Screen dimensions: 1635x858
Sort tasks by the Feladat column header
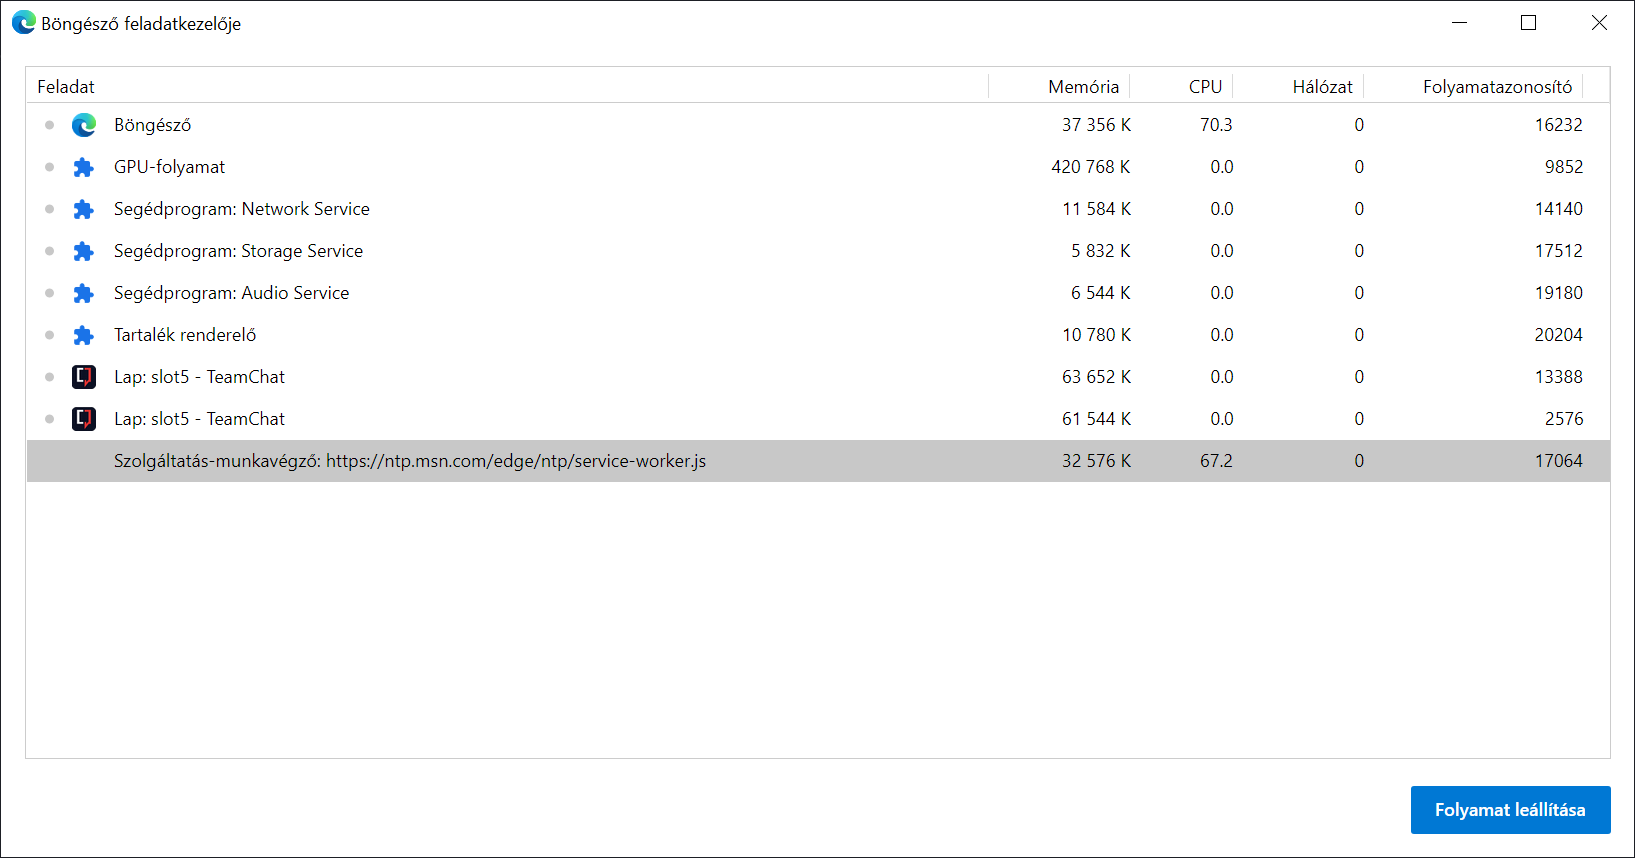point(66,87)
